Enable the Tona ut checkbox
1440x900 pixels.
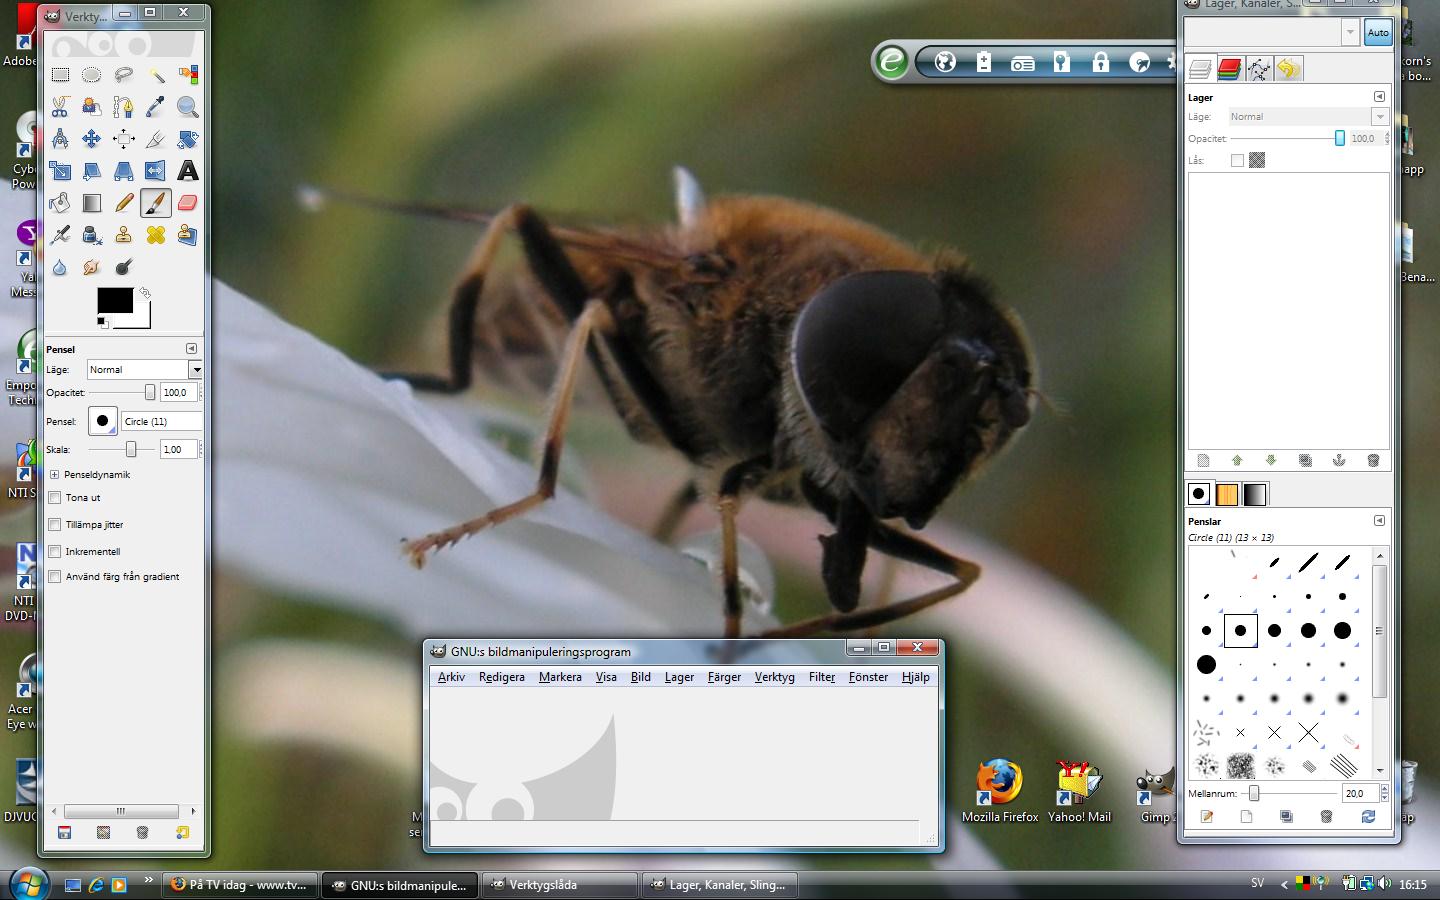pos(55,497)
